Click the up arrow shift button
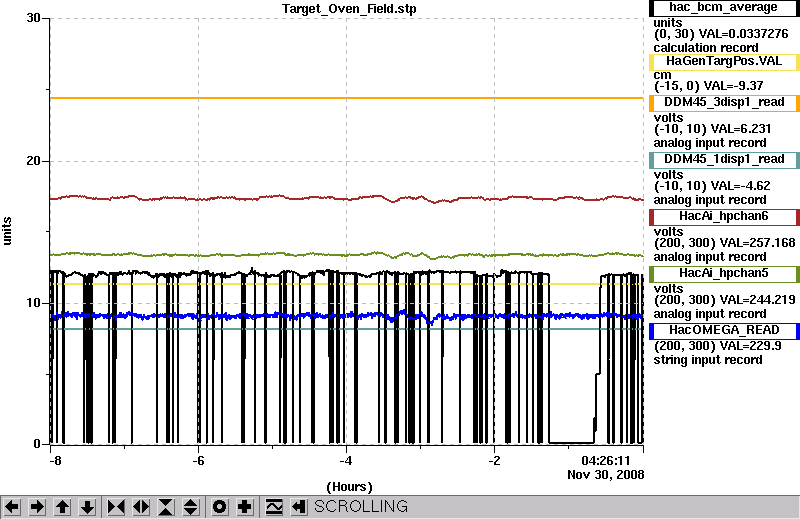 click(x=62, y=507)
